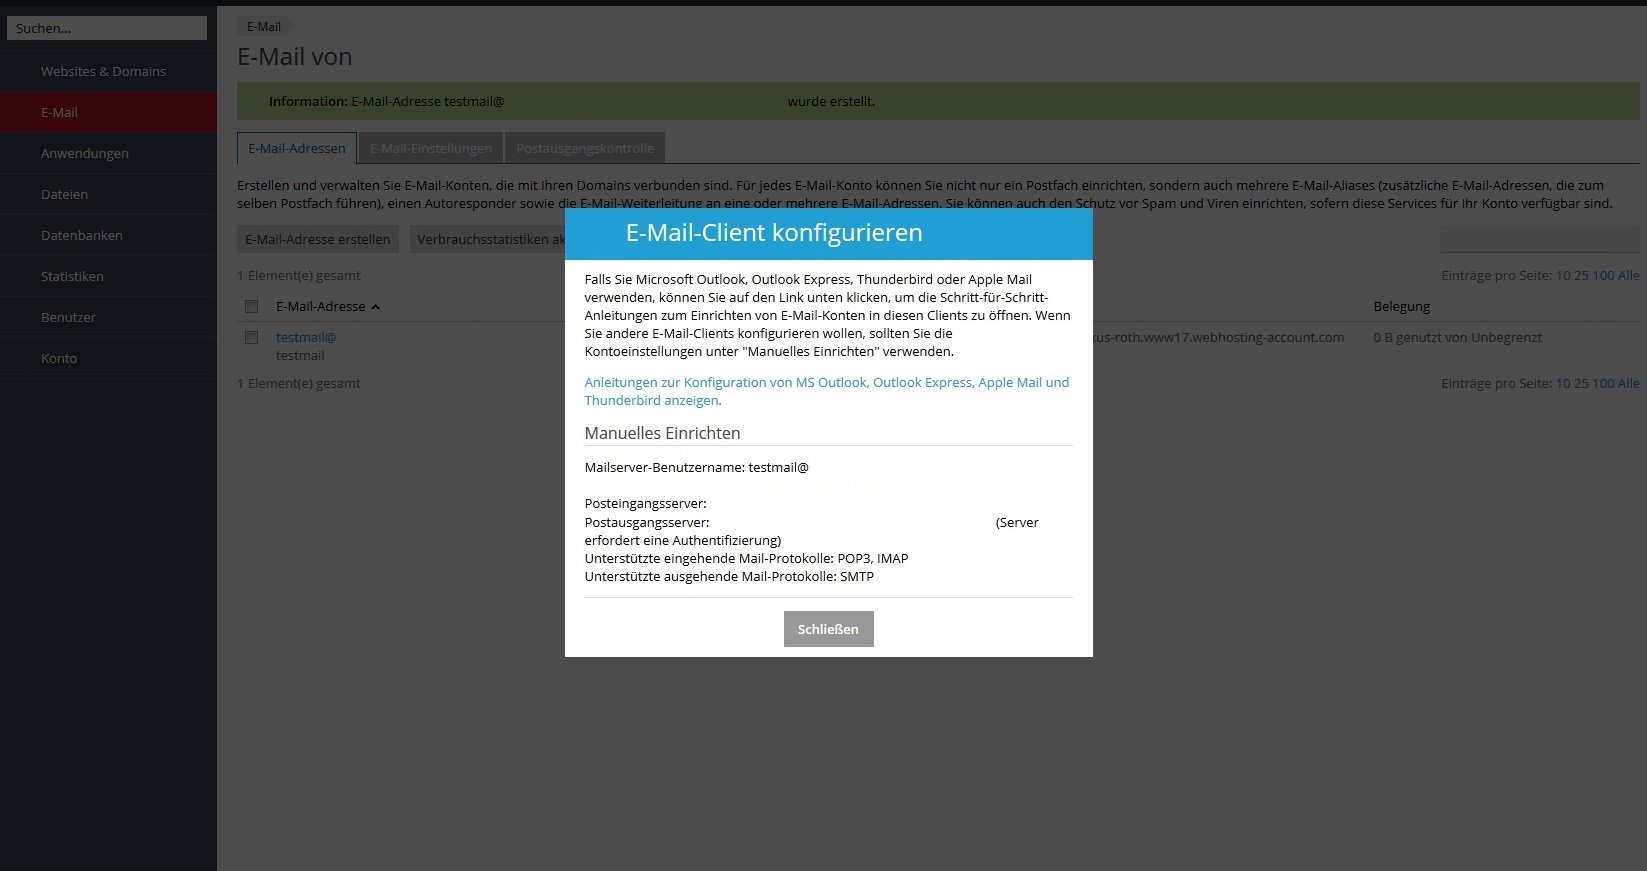Show Alle entries per page, upper pager
Image resolution: width=1647 pixels, height=871 pixels.
[1629, 275]
